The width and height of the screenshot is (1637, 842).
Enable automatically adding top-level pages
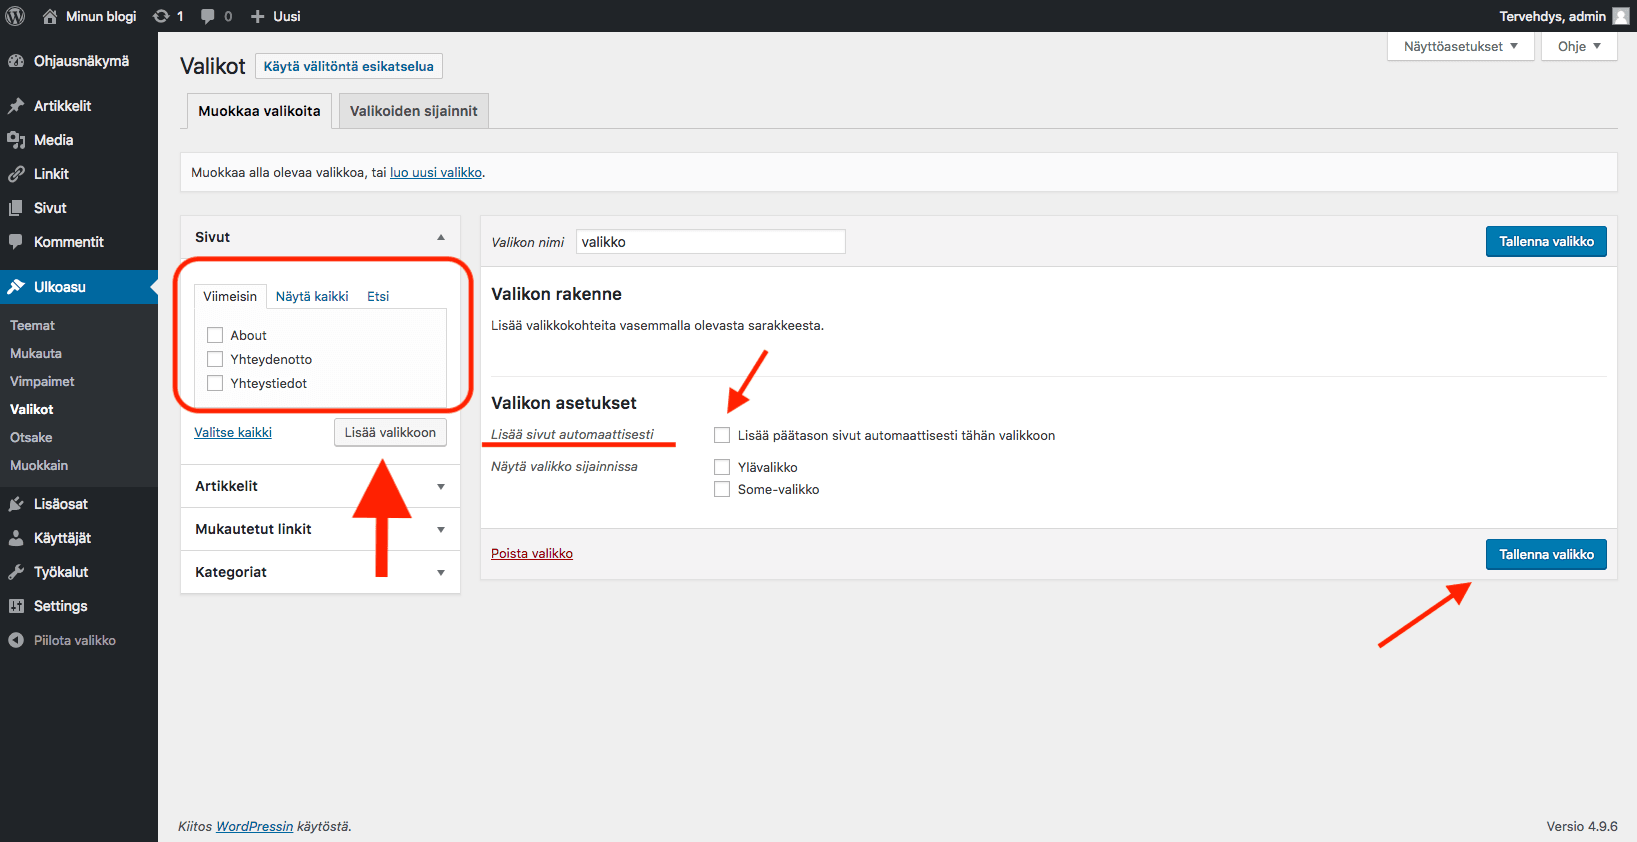(x=722, y=435)
